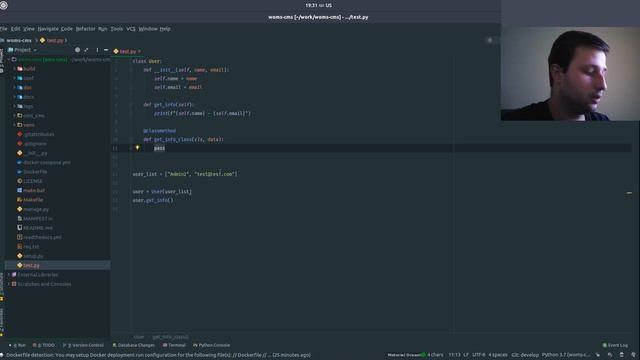Select the .gitattributes file
640x360 pixels.
(38, 134)
